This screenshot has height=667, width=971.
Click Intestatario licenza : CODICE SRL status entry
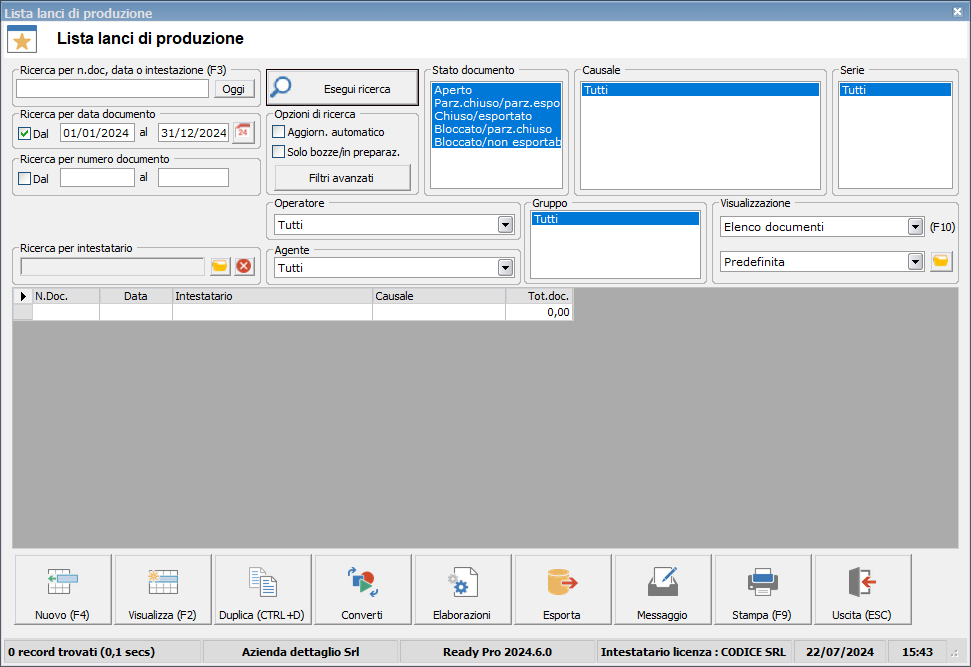pyautogui.click(x=693, y=652)
